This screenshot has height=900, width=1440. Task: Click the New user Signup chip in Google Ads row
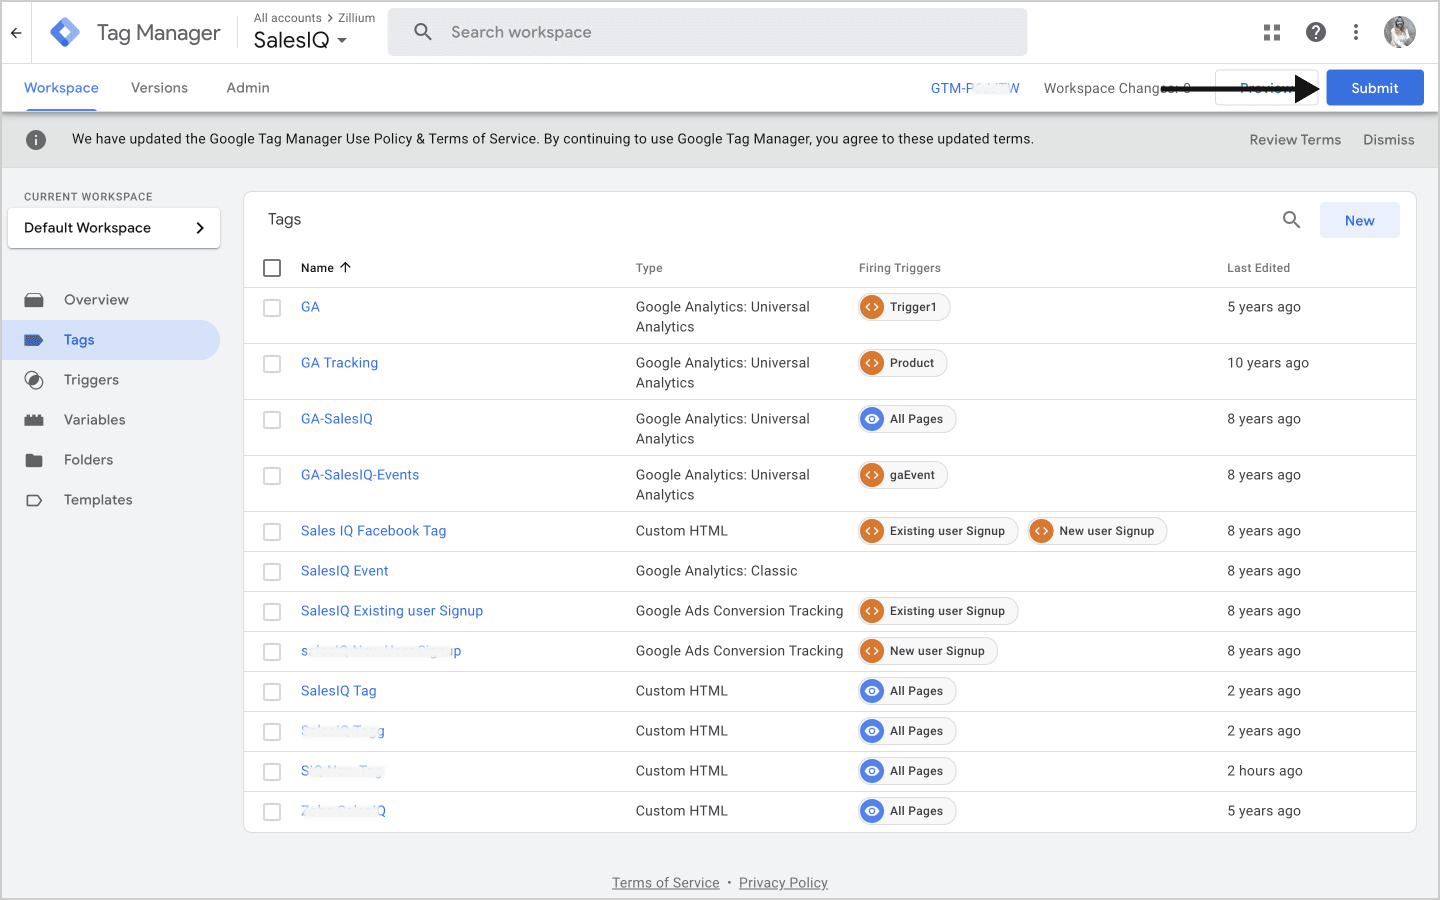click(x=928, y=651)
